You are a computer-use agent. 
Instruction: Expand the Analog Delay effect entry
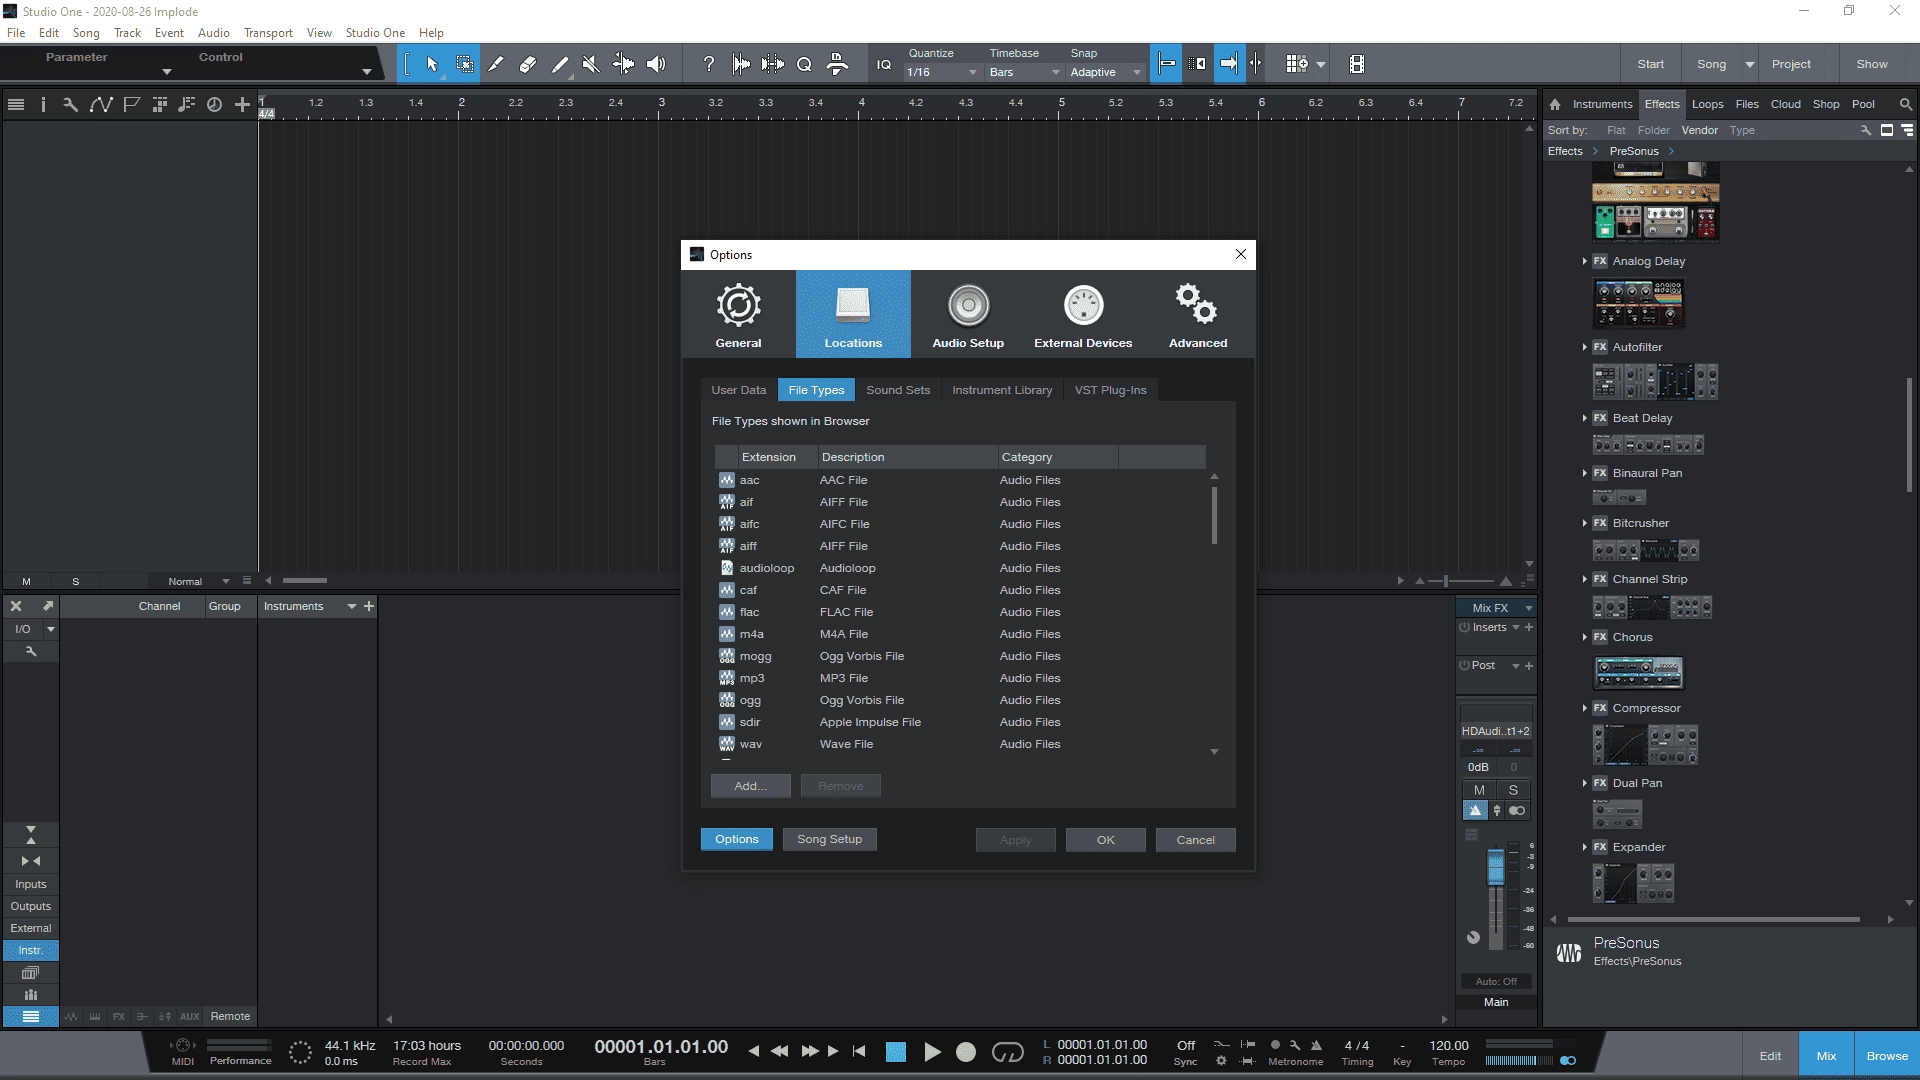(x=1585, y=261)
